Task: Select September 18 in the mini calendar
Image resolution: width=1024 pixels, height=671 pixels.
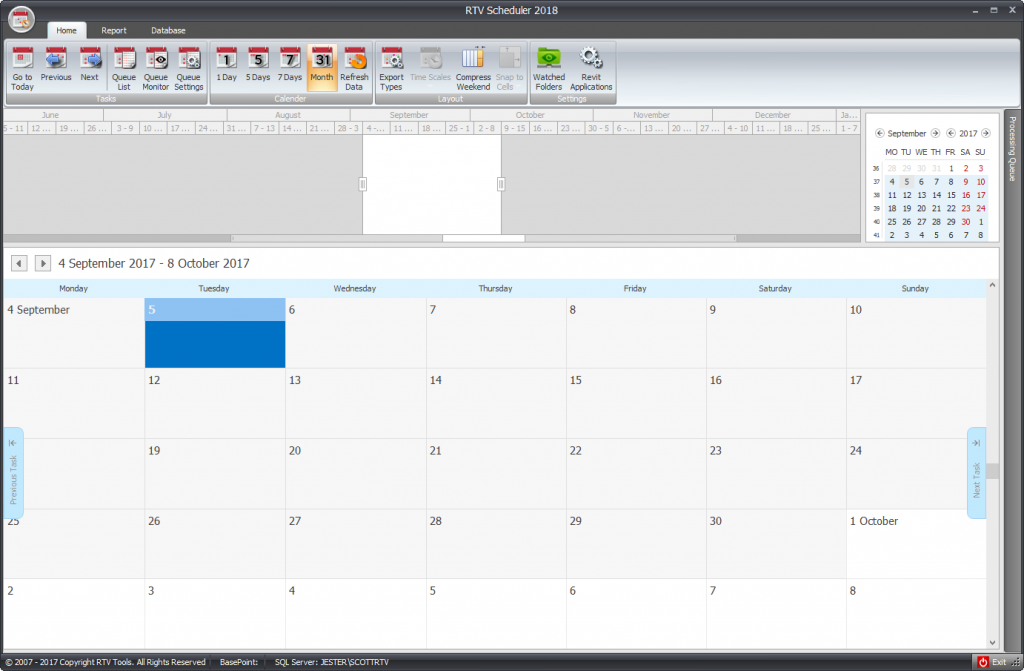Action: pyautogui.click(x=891, y=208)
